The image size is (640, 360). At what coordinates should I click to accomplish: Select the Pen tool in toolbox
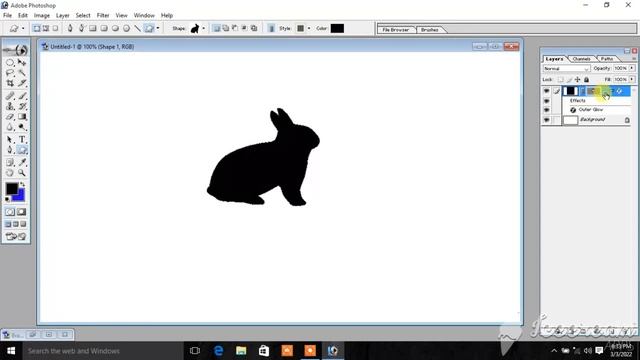coord(10,150)
